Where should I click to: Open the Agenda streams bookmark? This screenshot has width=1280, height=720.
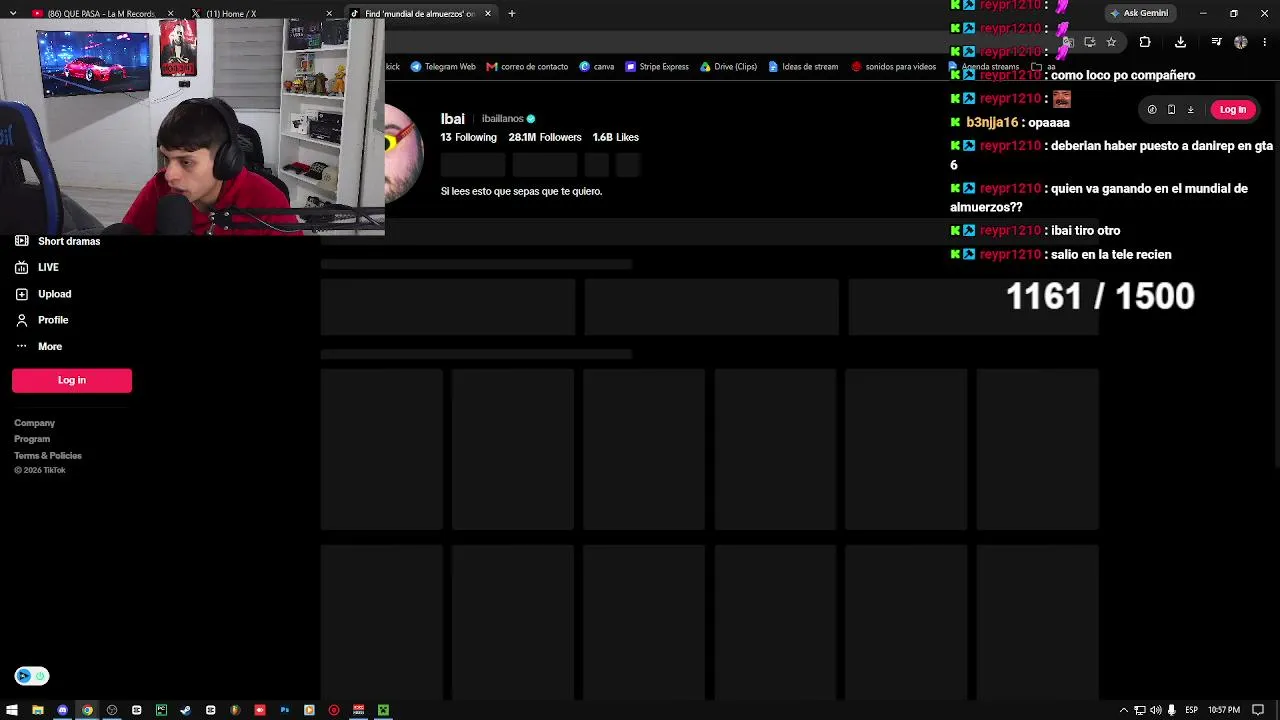[984, 67]
